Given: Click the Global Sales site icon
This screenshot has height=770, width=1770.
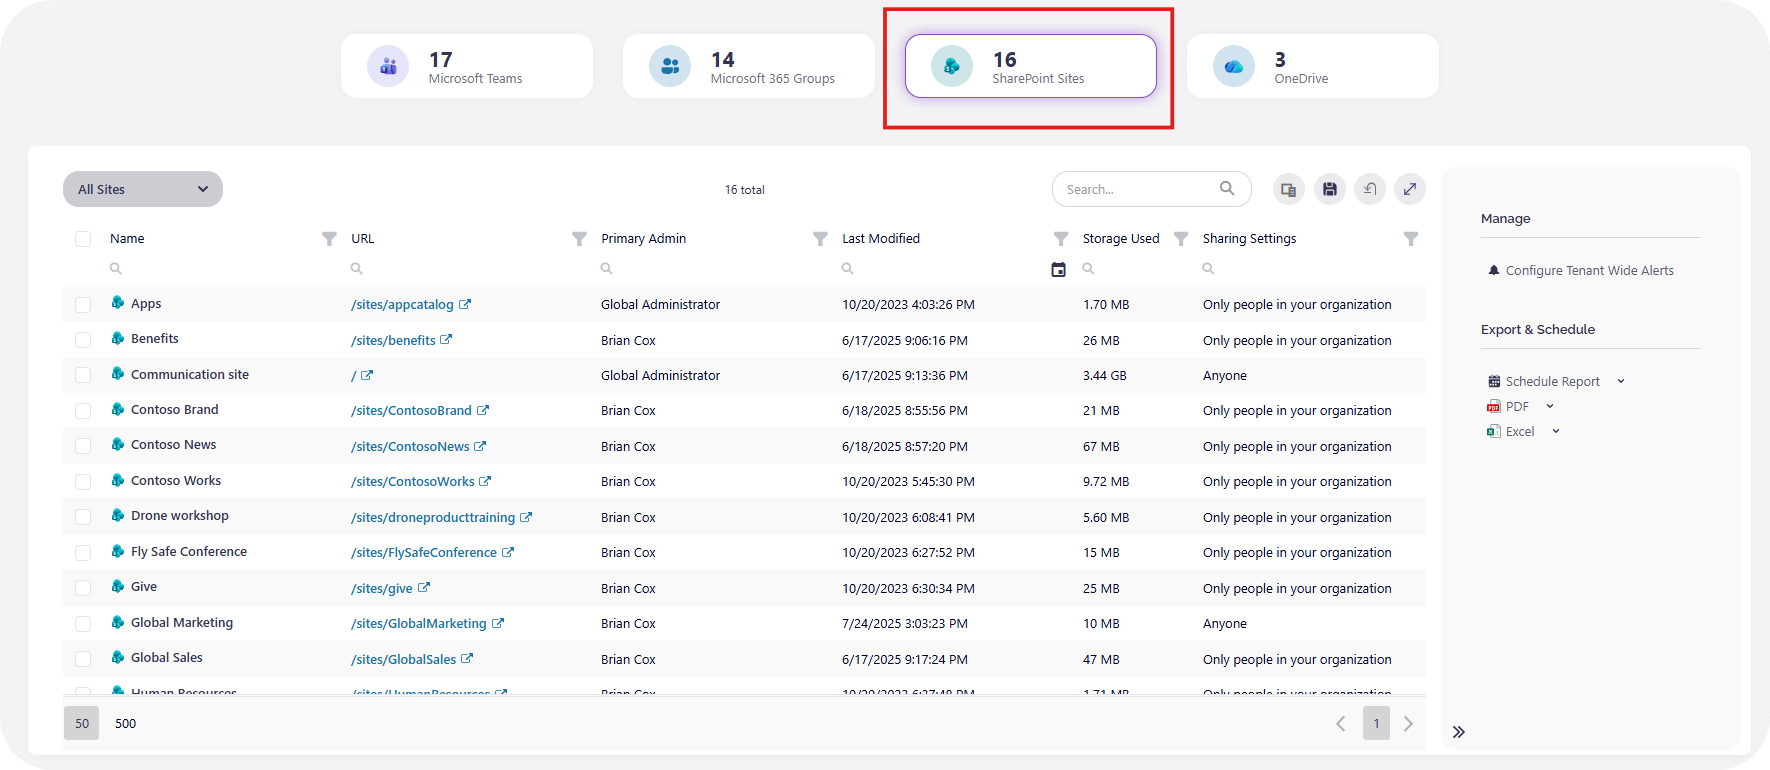Looking at the screenshot, I should point(118,657).
